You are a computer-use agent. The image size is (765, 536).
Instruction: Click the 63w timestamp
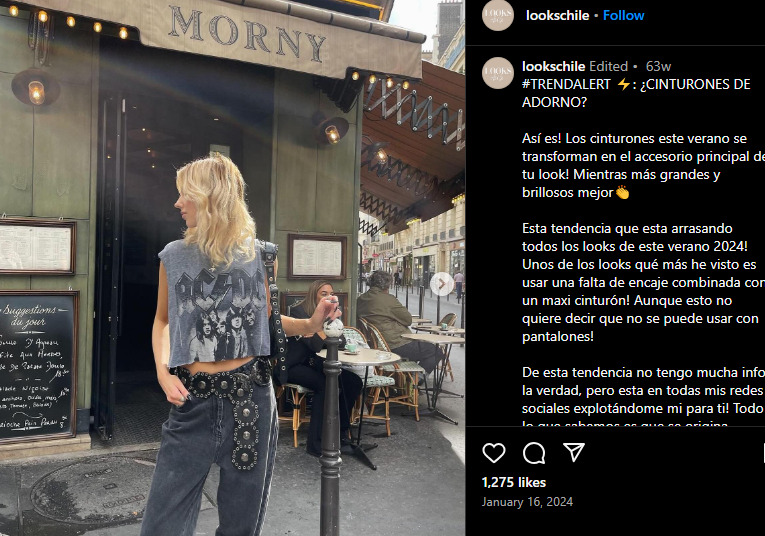click(658, 66)
